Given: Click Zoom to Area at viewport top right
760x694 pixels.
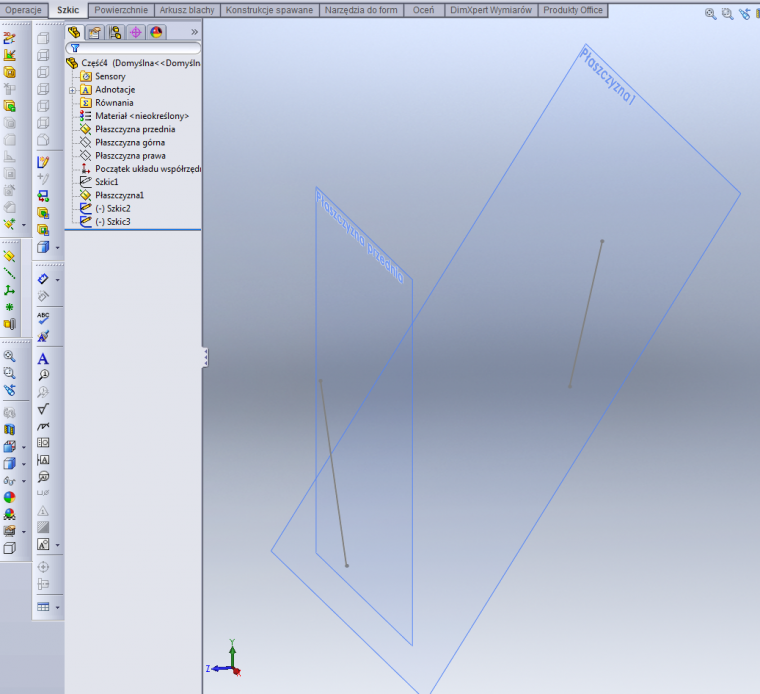Looking at the screenshot, I should tap(728, 14).
